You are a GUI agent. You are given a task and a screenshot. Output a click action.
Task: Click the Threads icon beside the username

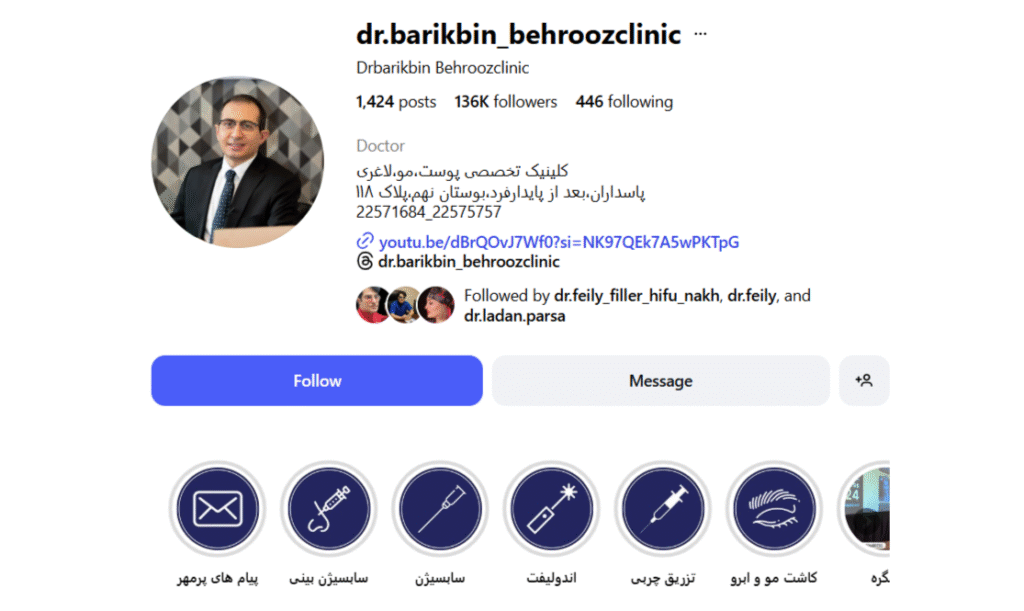[x=364, y=262]
